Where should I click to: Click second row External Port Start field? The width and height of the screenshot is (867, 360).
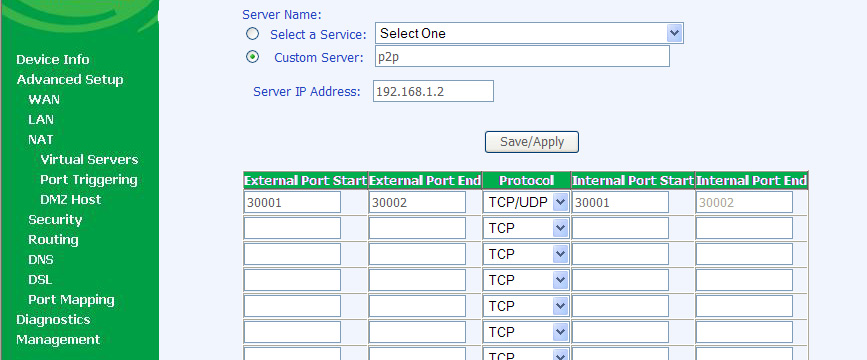[x=292, y=228]
